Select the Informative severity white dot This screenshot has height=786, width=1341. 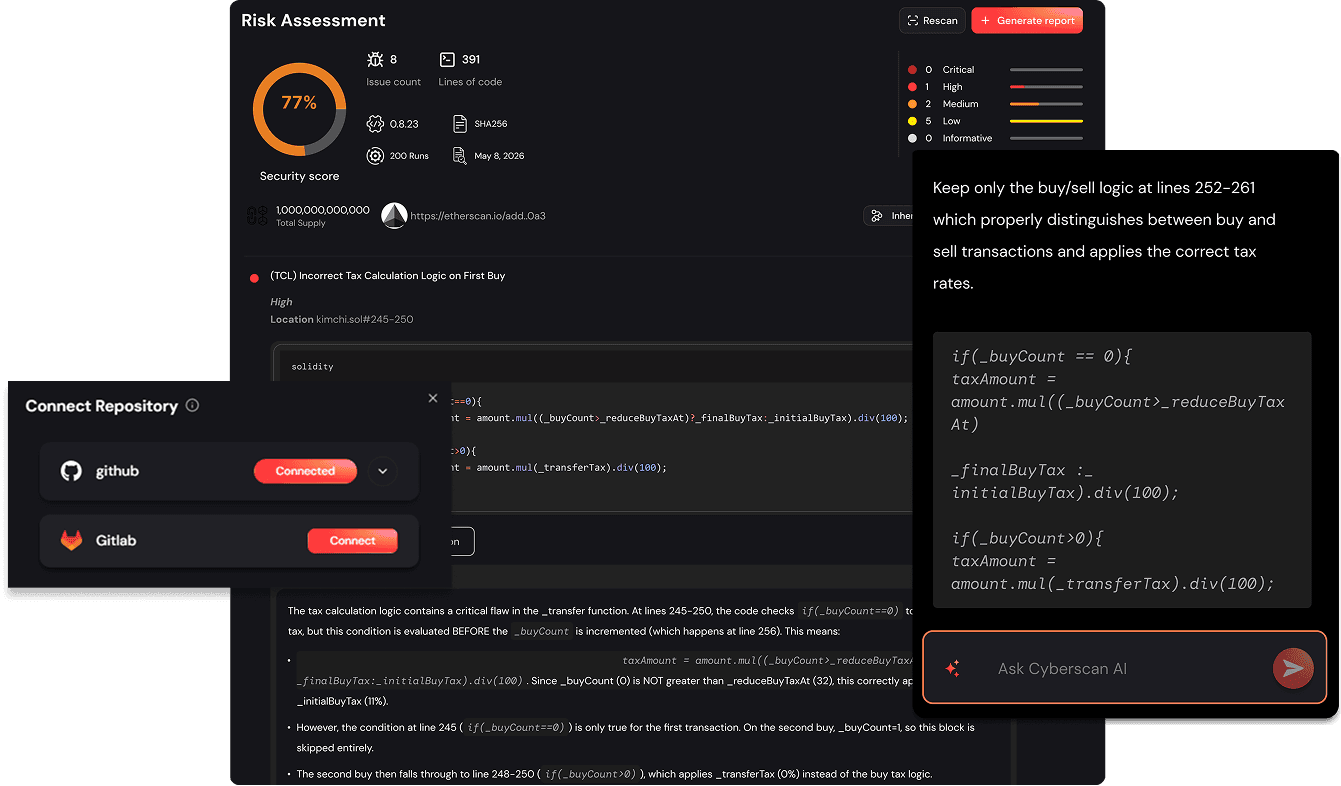[912, 138]
